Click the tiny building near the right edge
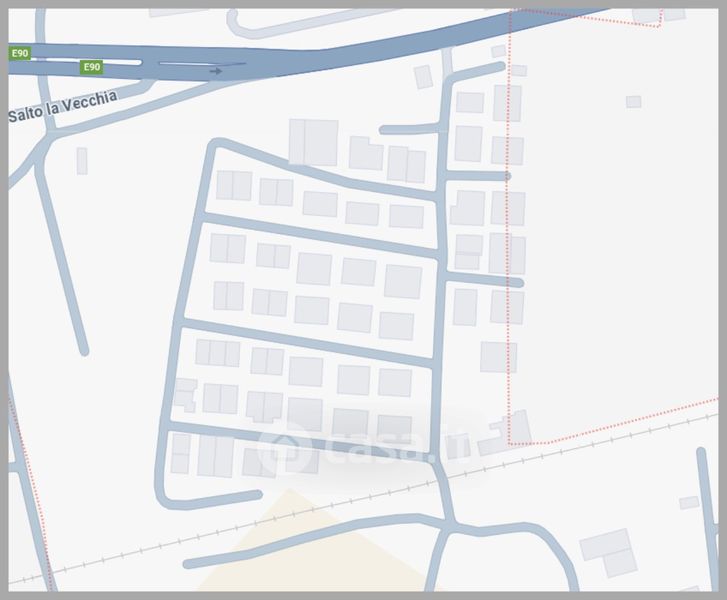This screenshot has width=727, height=600. 689,502
